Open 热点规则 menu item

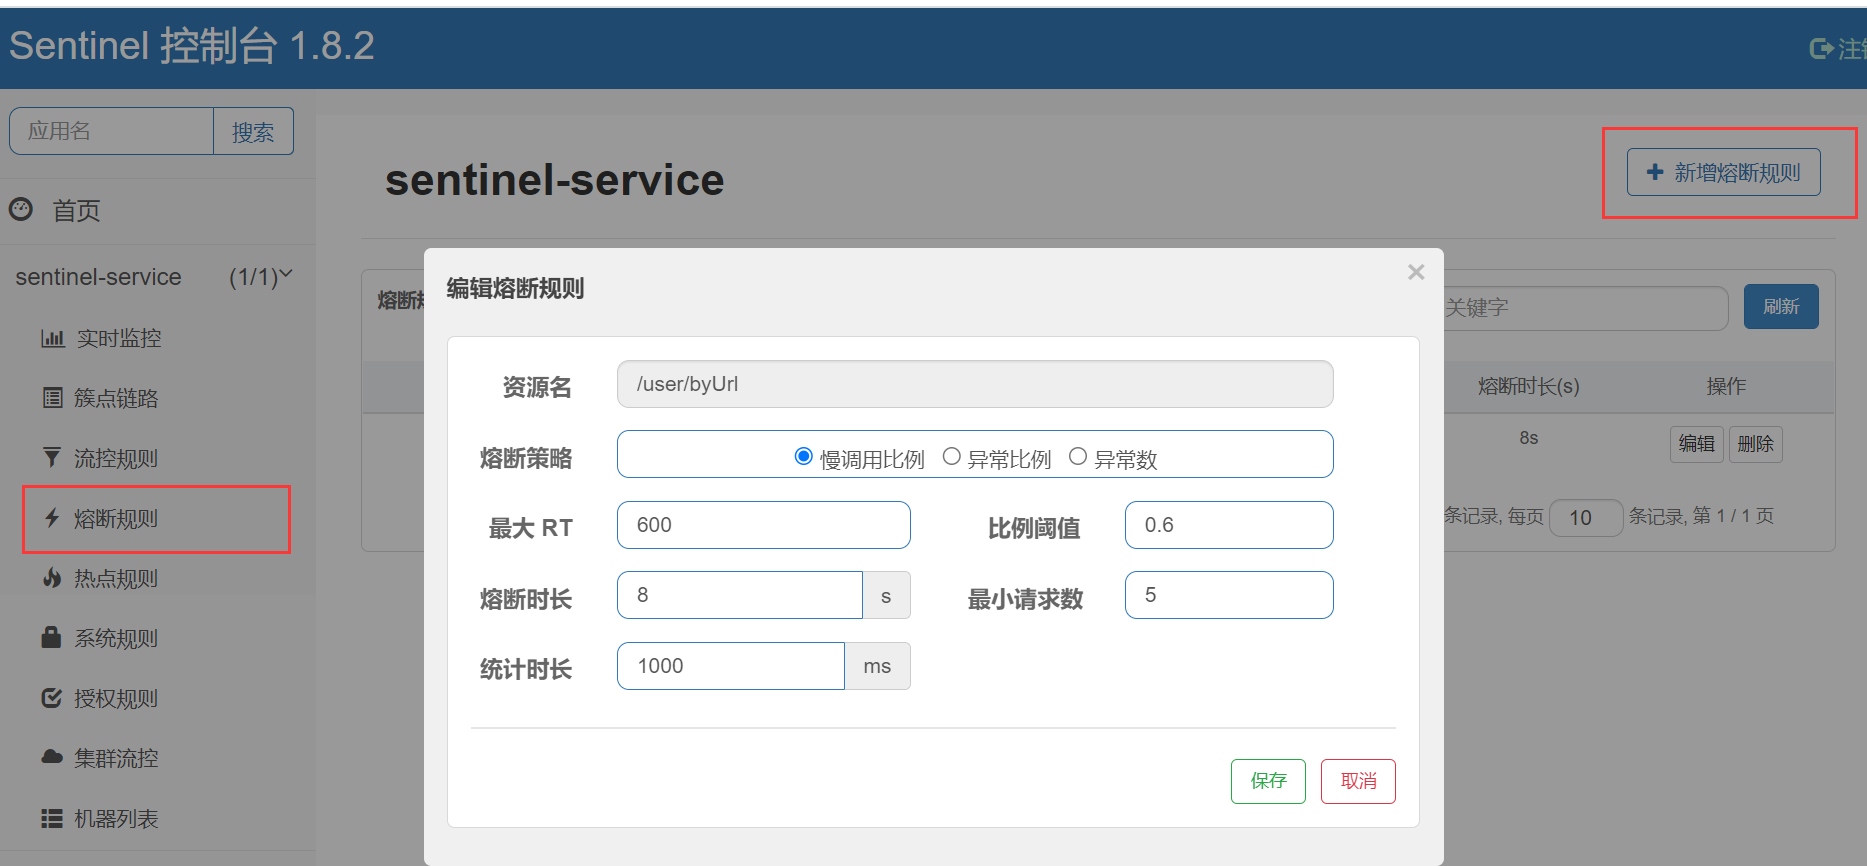click(x=116, y=578)
